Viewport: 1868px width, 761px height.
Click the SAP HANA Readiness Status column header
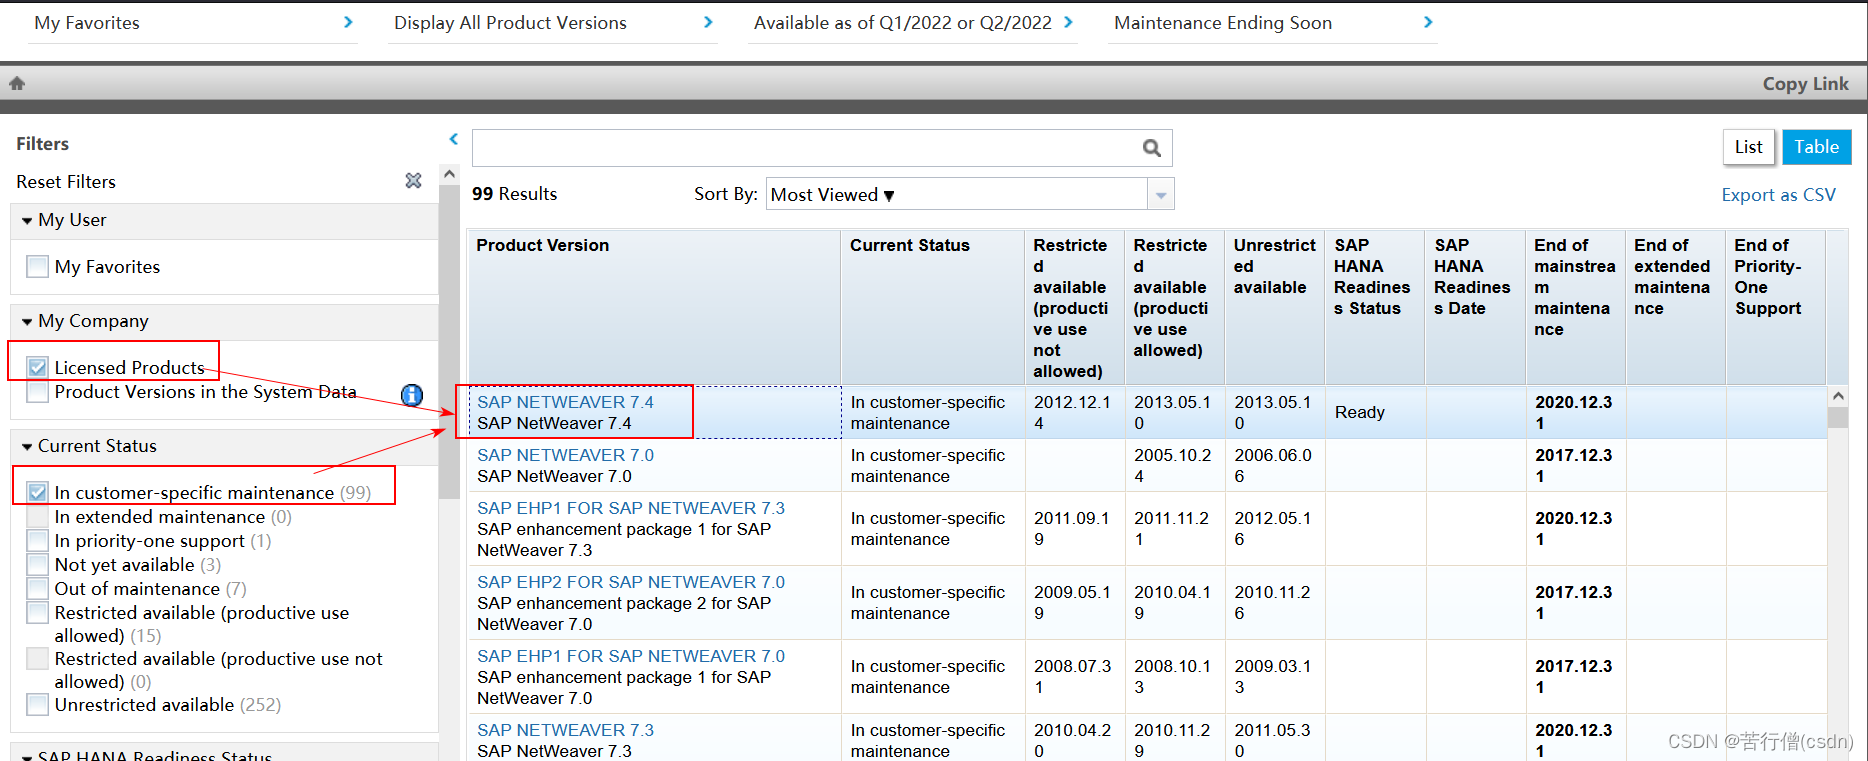1375,307
